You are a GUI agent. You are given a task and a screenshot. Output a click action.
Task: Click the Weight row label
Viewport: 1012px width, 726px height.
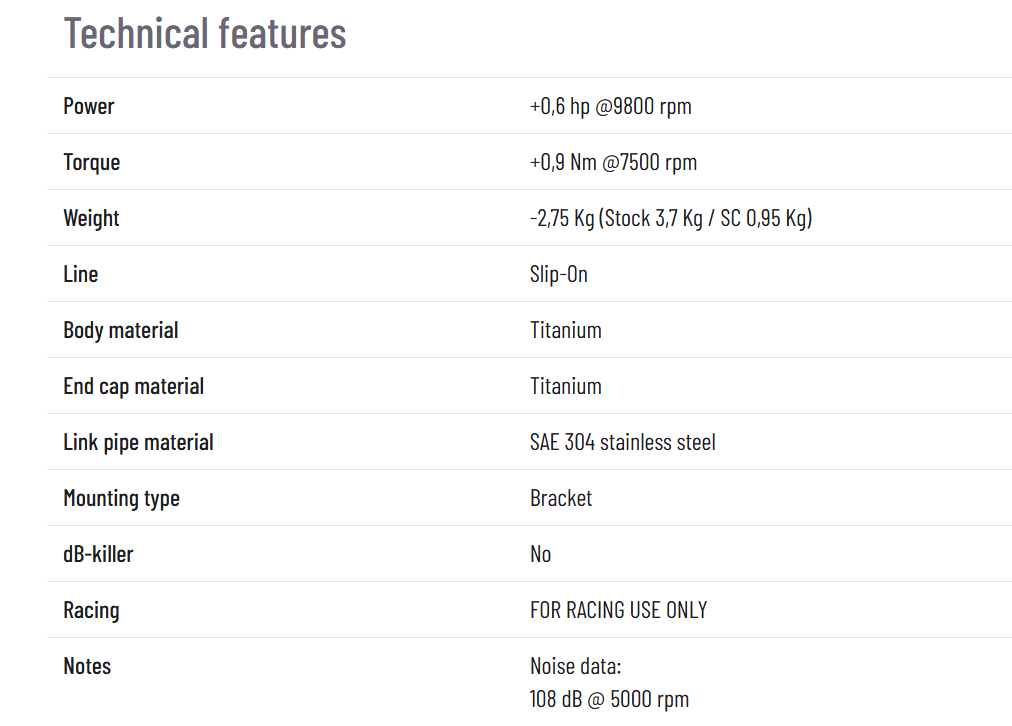pos(91,218)
